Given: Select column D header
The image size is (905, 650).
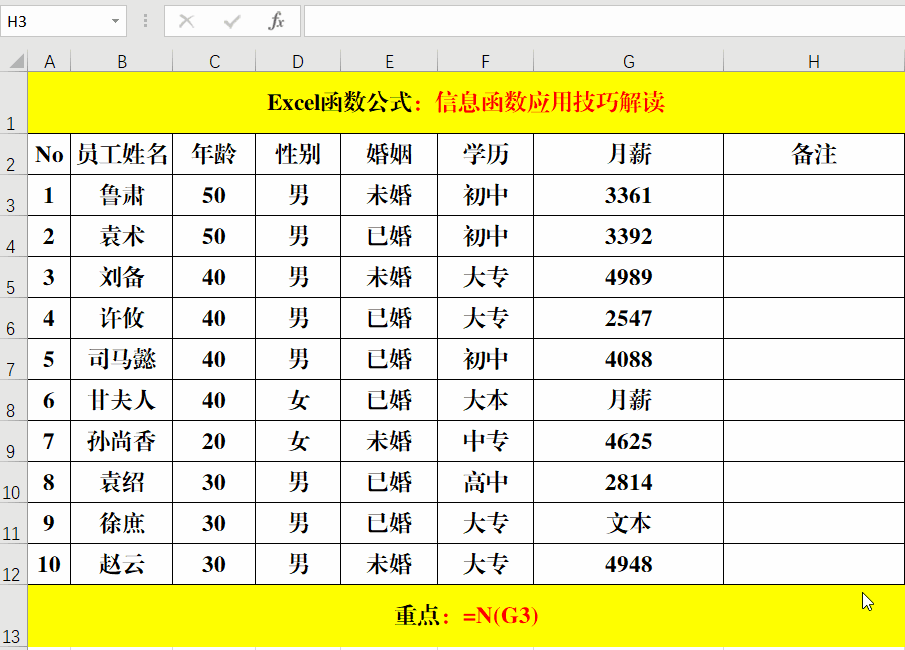Looking at the screenshot, I should pos(298,61).
